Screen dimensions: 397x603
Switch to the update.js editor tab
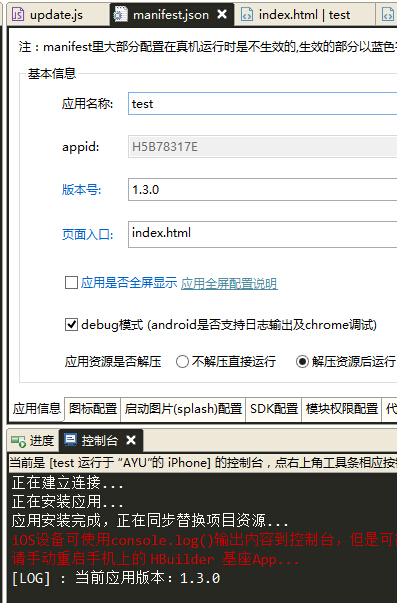[x=58, y=15]
